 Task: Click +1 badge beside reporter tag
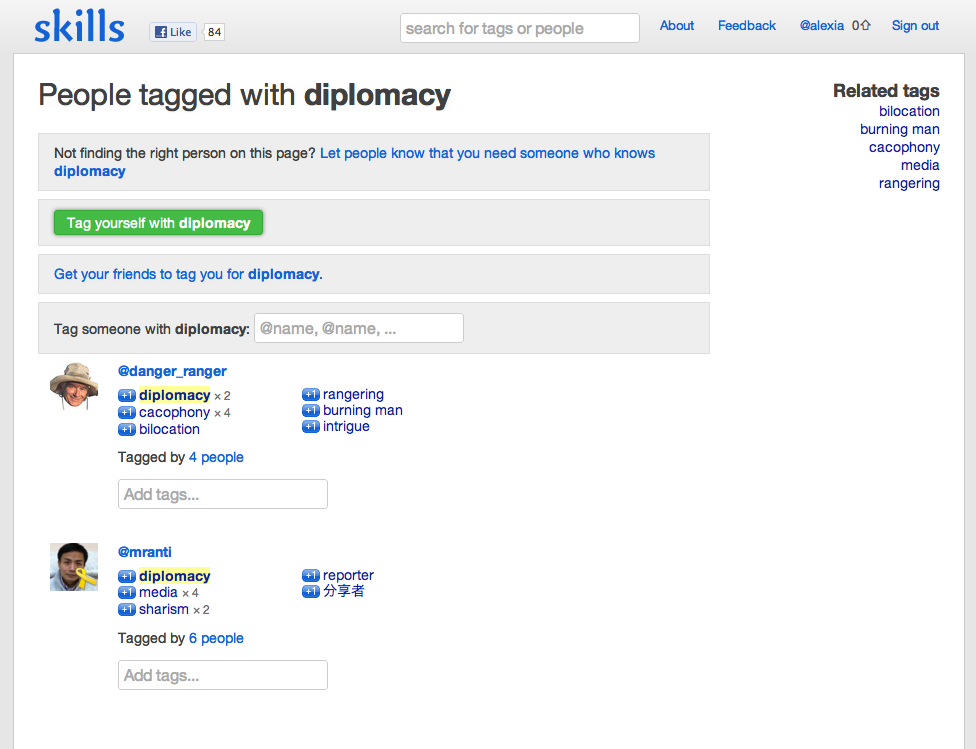[310, 576]
